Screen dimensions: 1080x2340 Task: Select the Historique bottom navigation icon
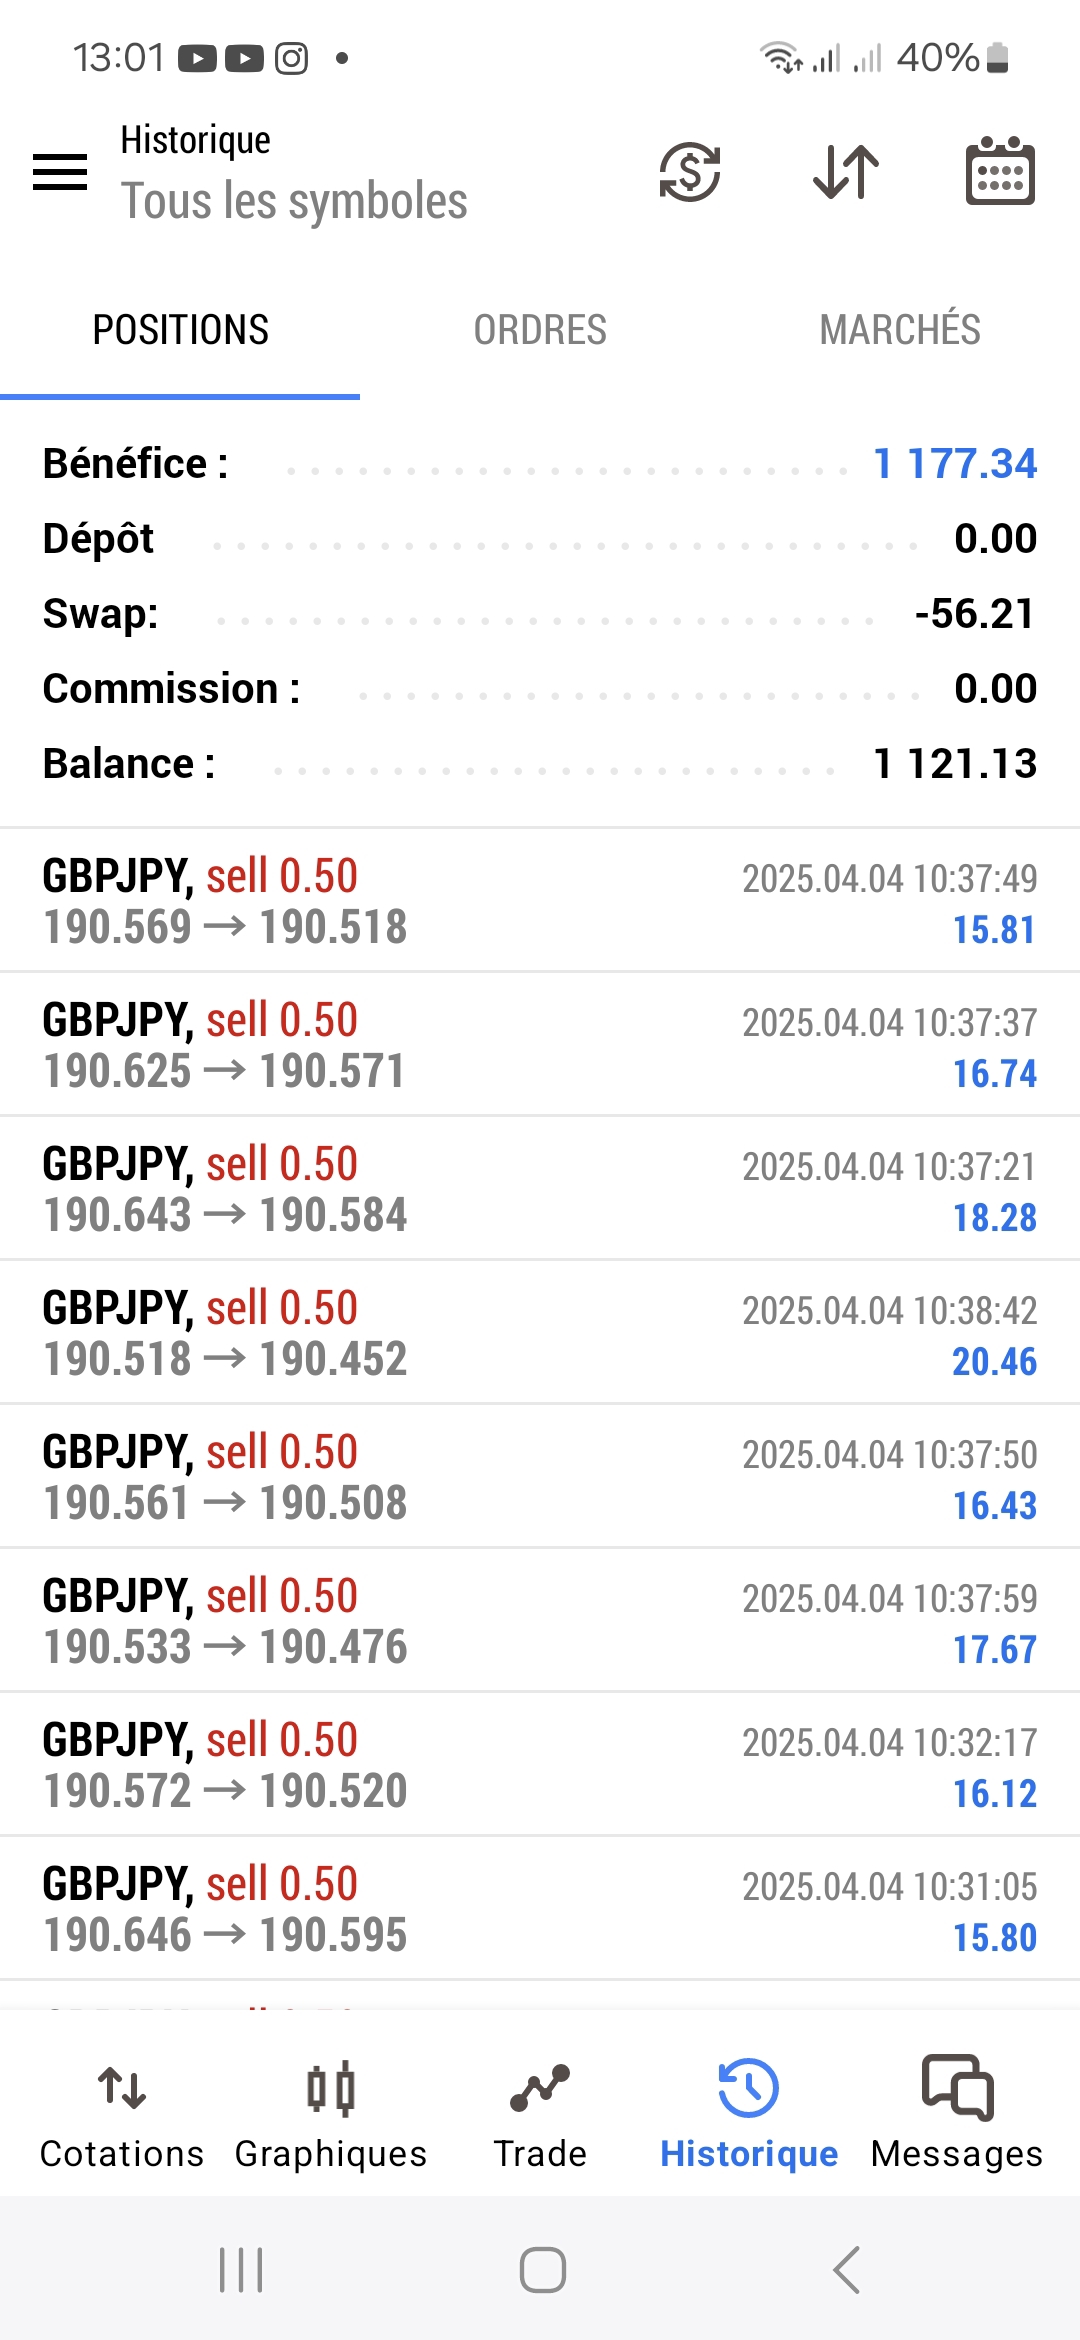(749, 2088)
